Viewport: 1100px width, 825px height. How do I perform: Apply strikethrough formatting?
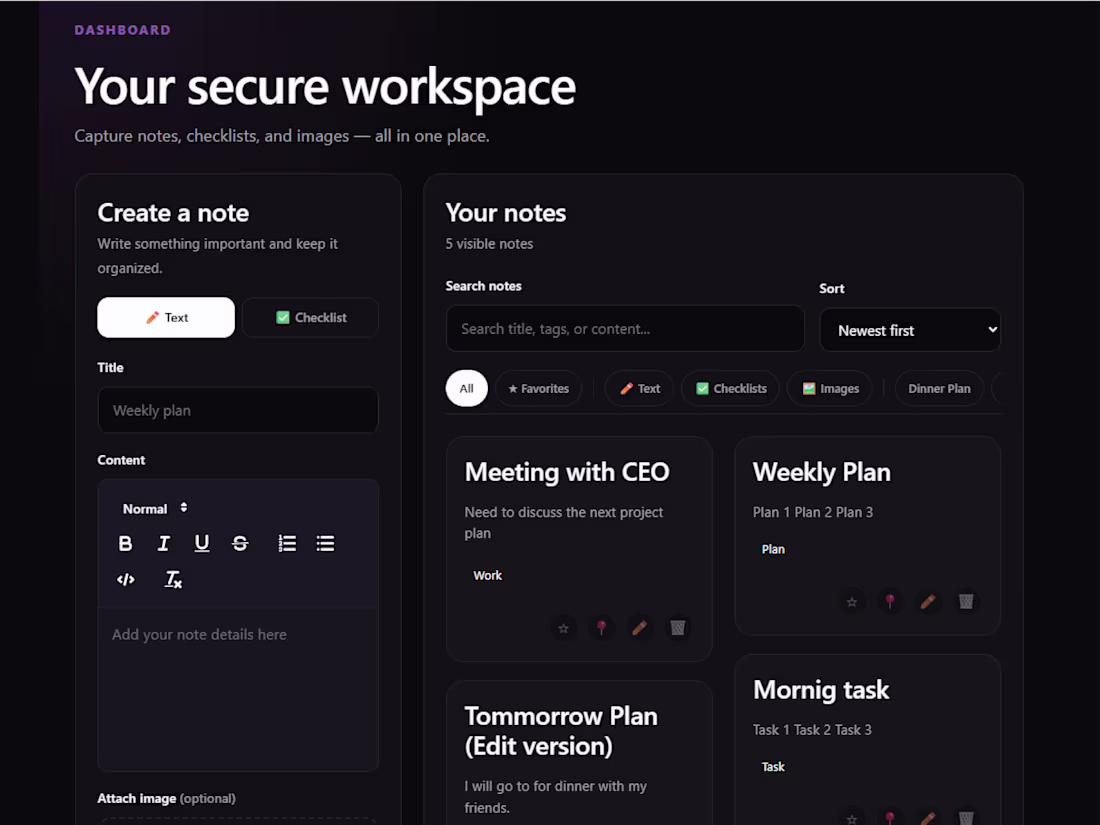pyautogui.click(x=240, y=544)
